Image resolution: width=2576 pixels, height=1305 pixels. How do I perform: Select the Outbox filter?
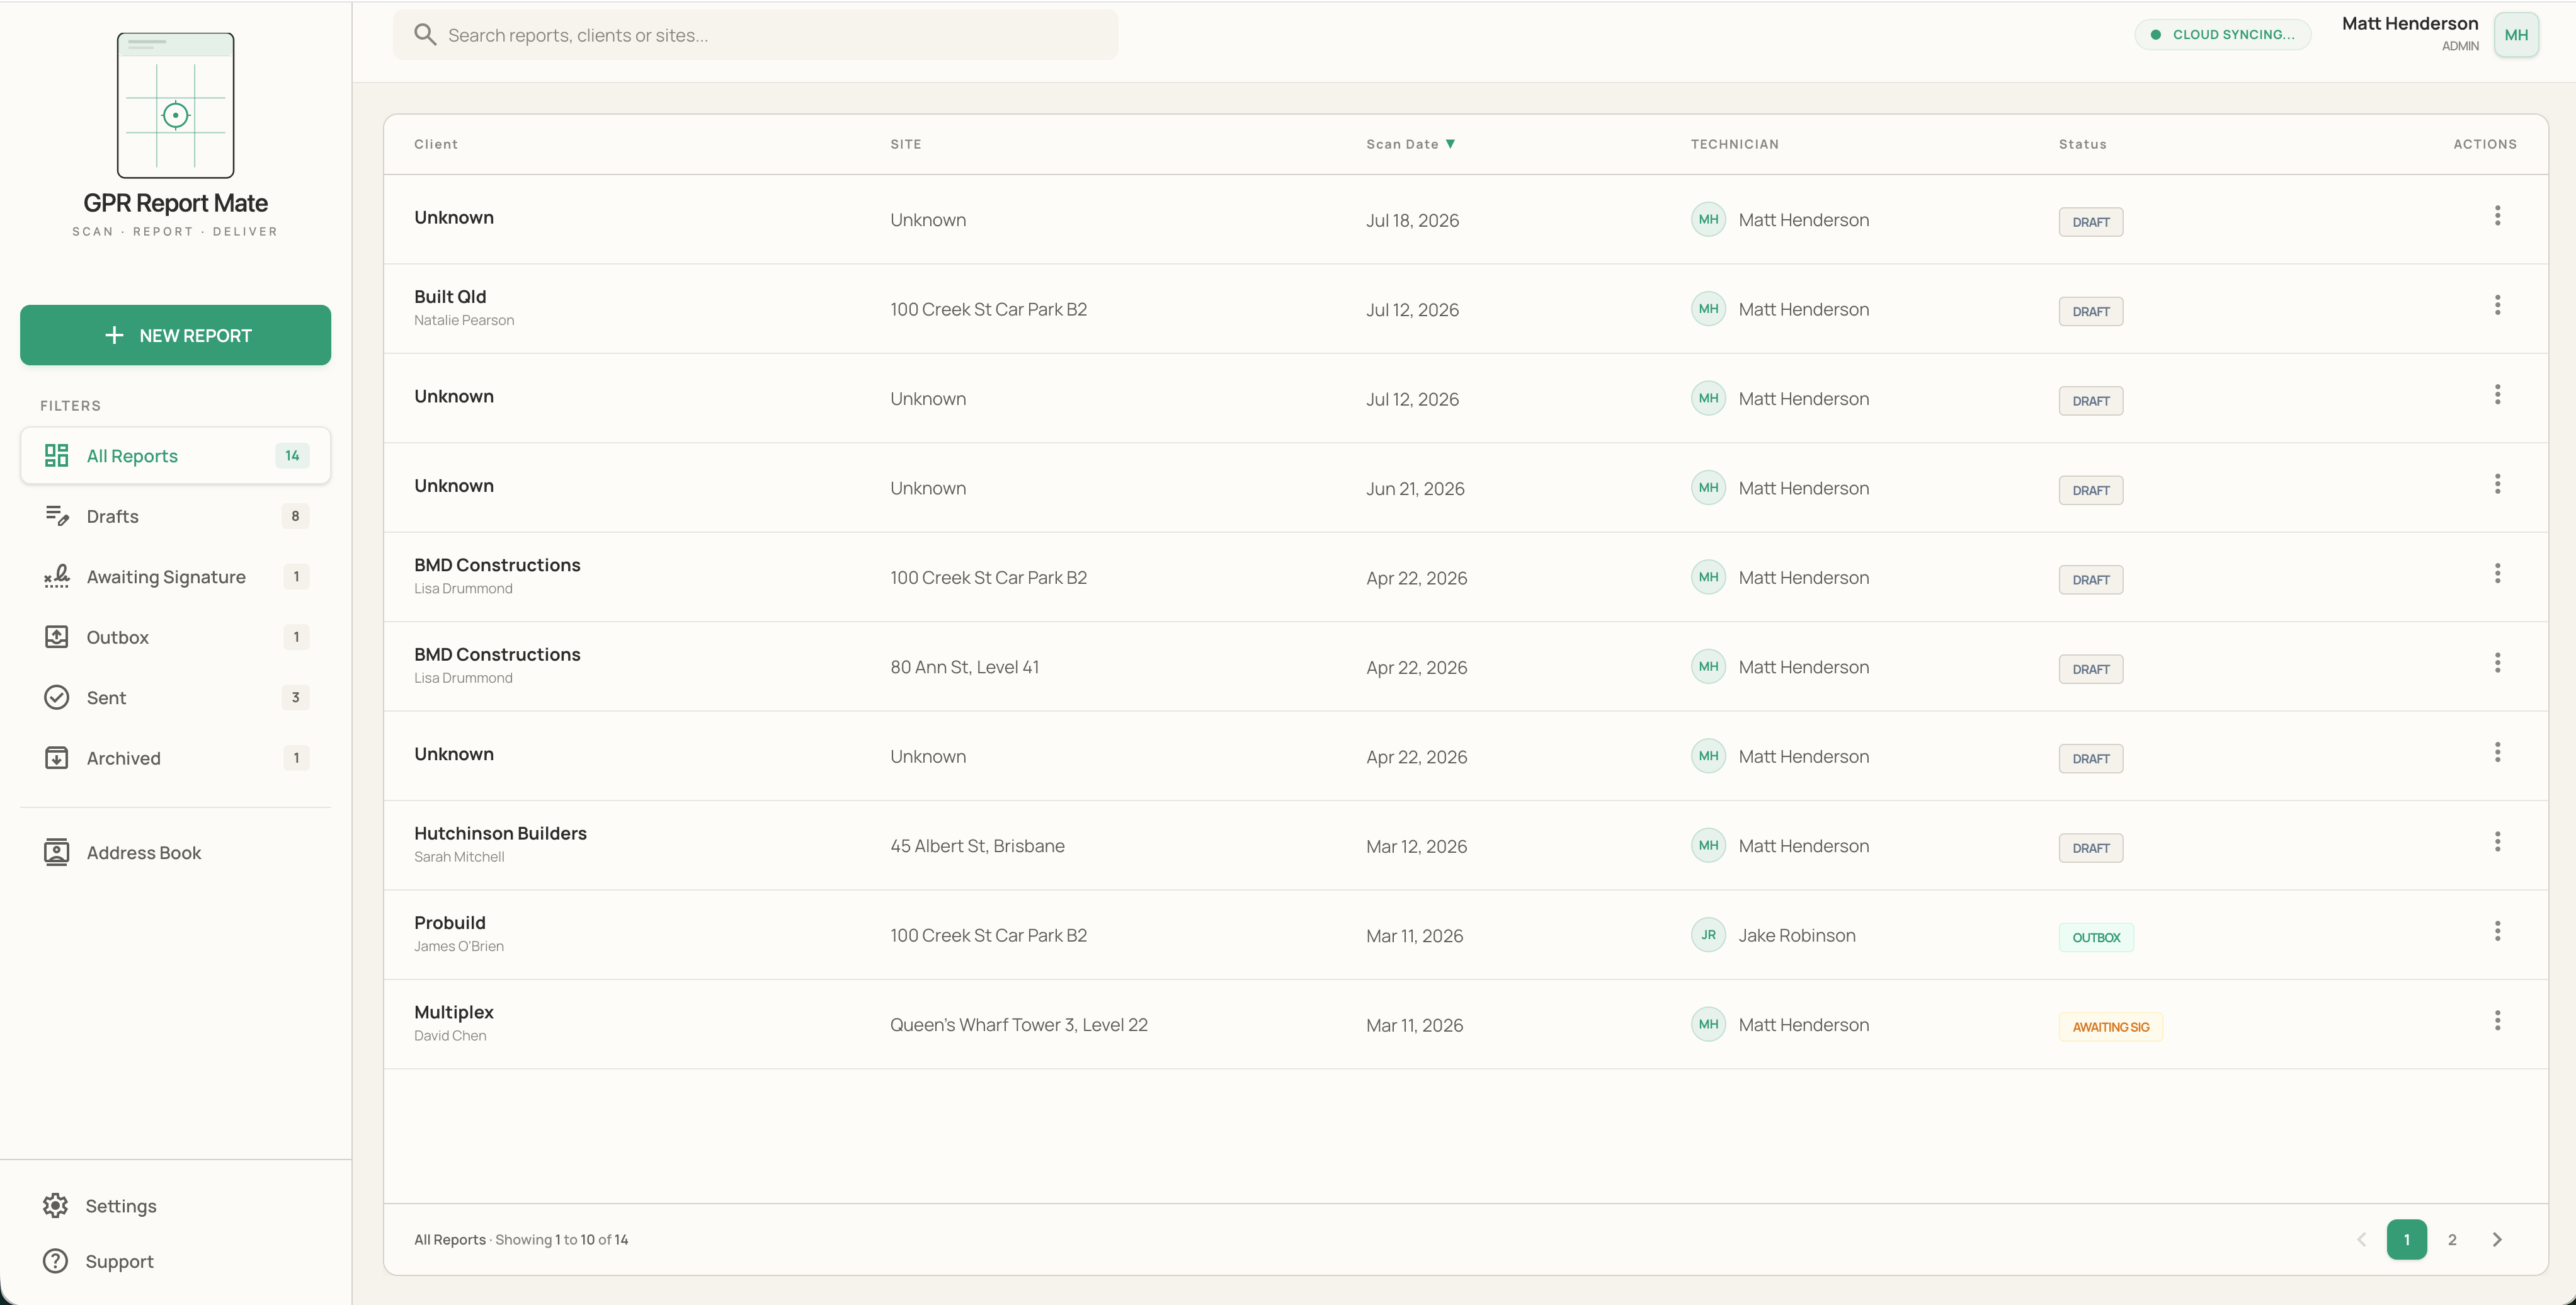175,637
